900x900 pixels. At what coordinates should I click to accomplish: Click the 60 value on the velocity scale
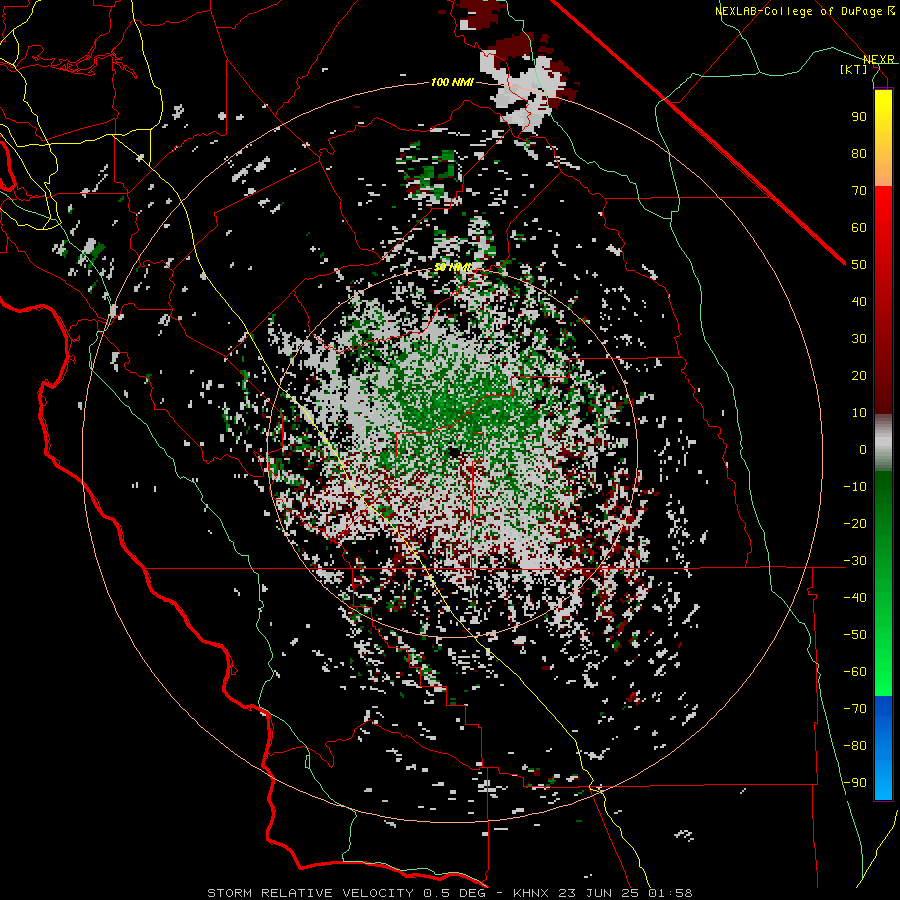click(x=859, y=228)
